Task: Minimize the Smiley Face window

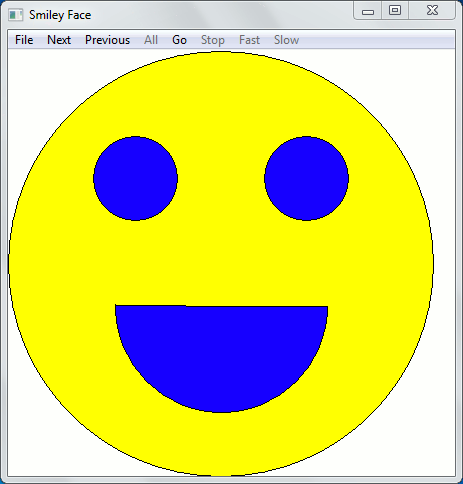Action: tap(368, 11)
